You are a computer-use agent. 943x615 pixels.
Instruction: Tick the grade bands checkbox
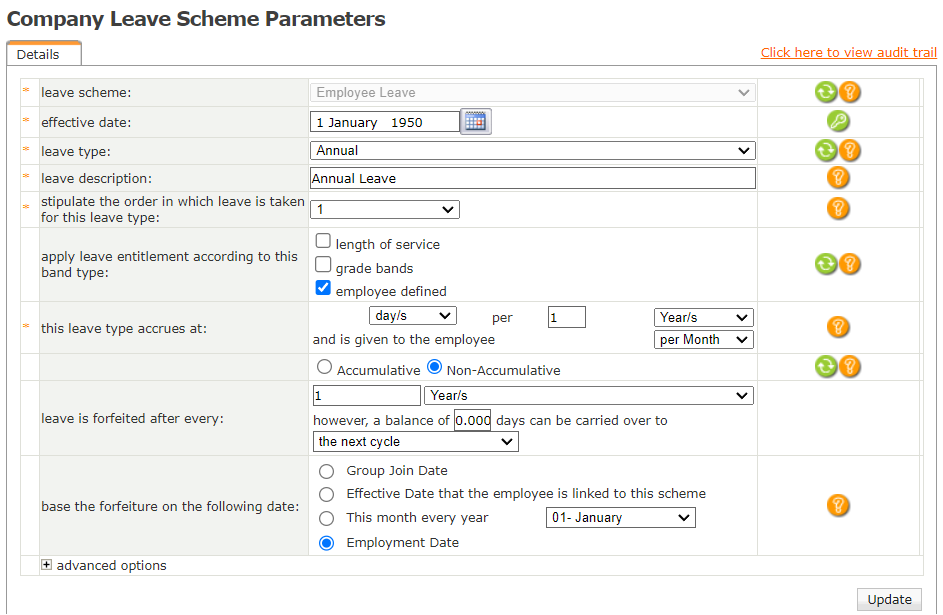click(x=323, y=265)
